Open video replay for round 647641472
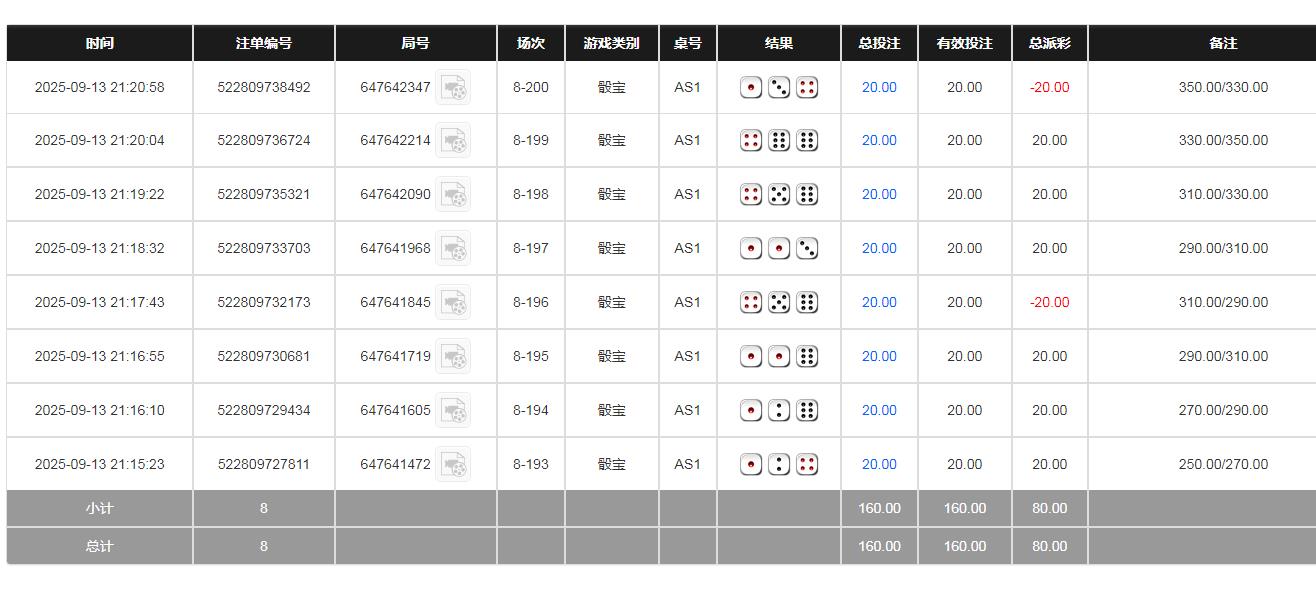The height and width of the screenshot is (591, 1316). pyautogui.click(x=453, y=465)
